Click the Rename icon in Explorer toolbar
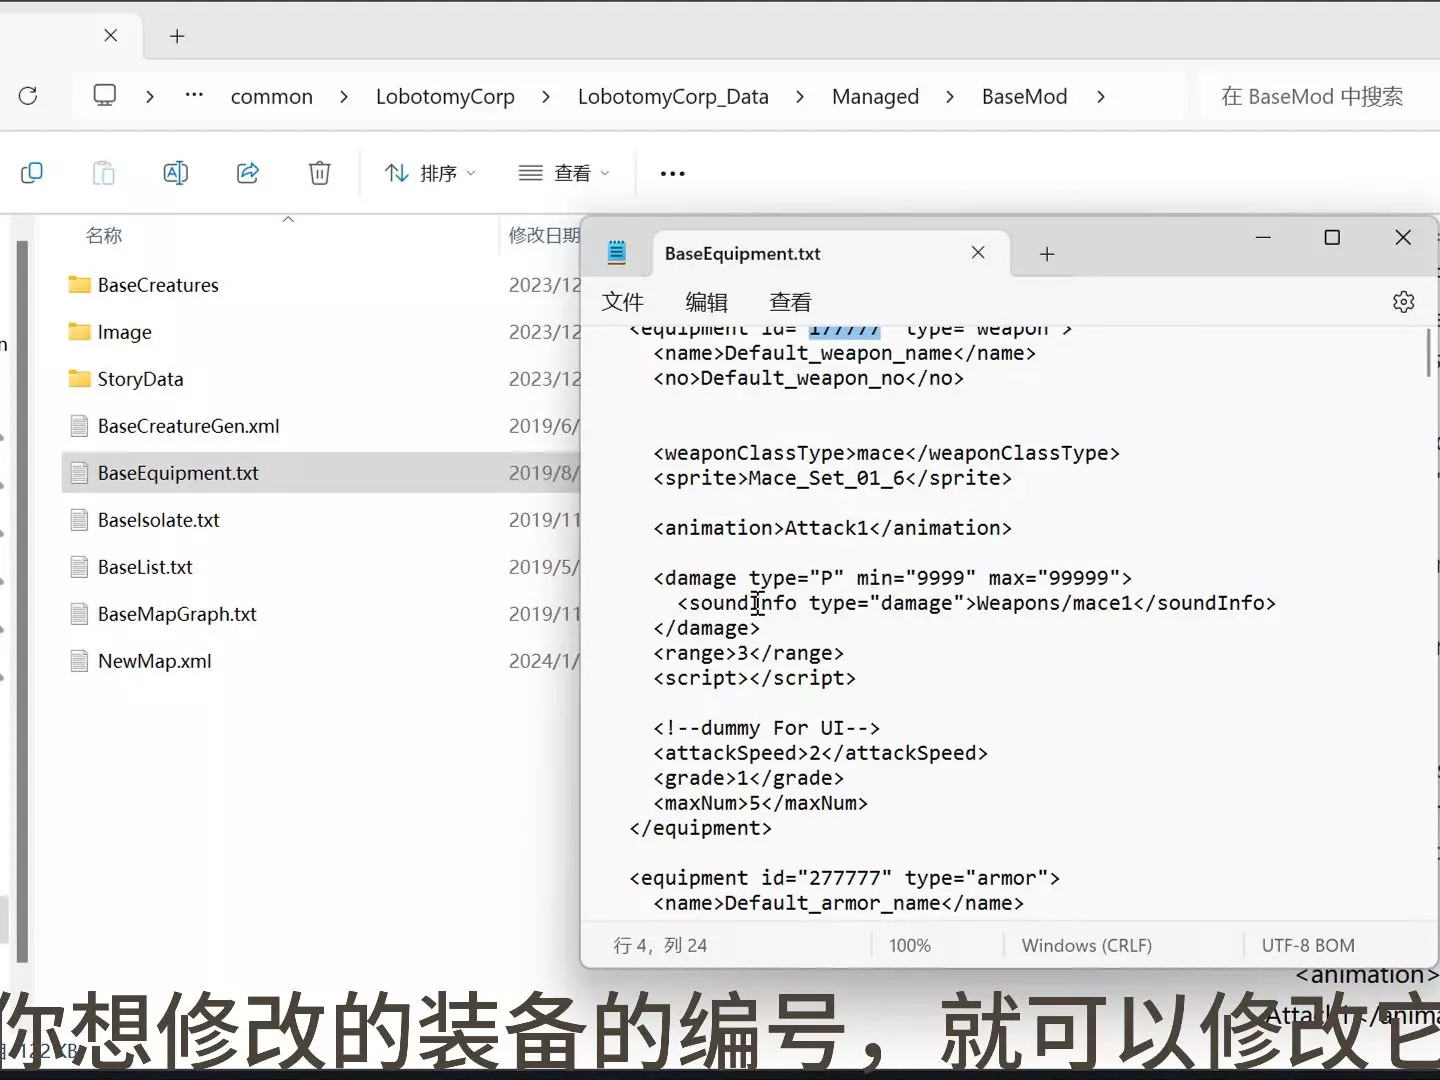Image resolution: width=1440 pixels, height=1080 pixels. tap(176, 173)
